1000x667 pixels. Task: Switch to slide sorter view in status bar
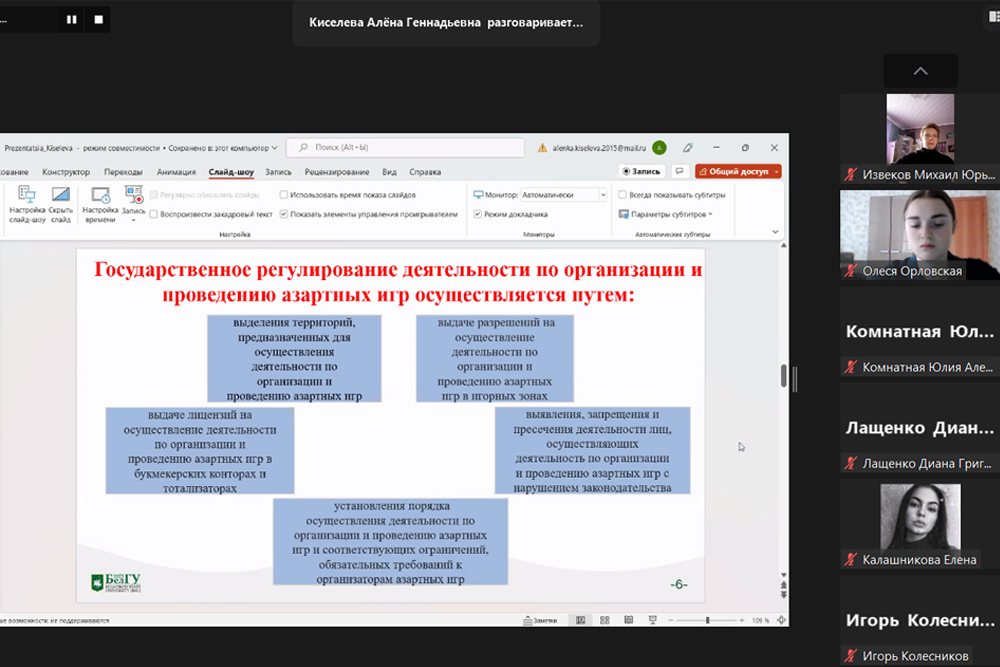[602, 620]
